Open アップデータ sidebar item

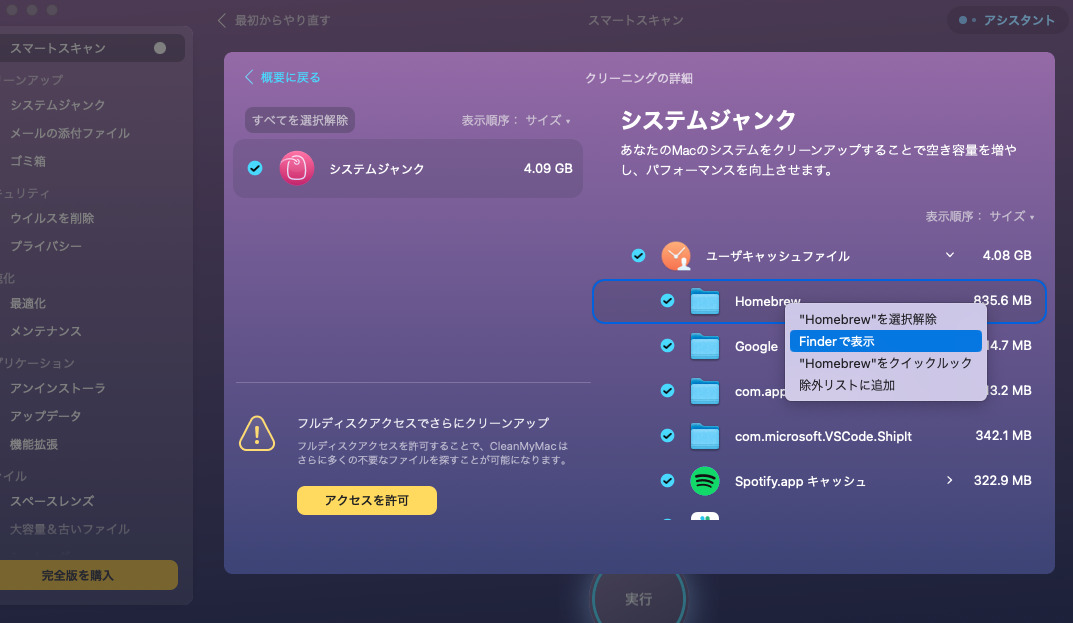46,416
